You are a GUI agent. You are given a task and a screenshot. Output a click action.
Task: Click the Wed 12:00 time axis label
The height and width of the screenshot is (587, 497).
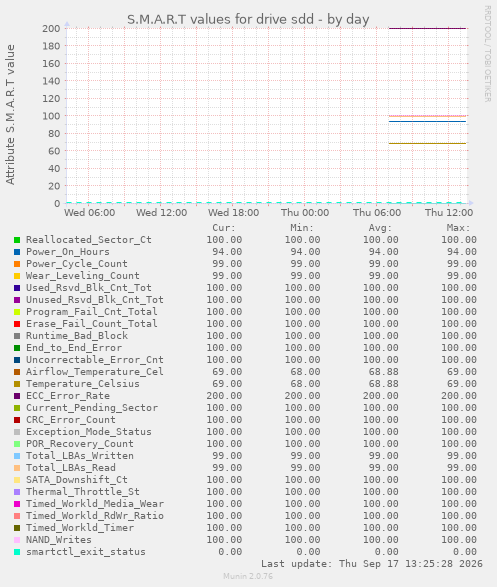(161, 213)
